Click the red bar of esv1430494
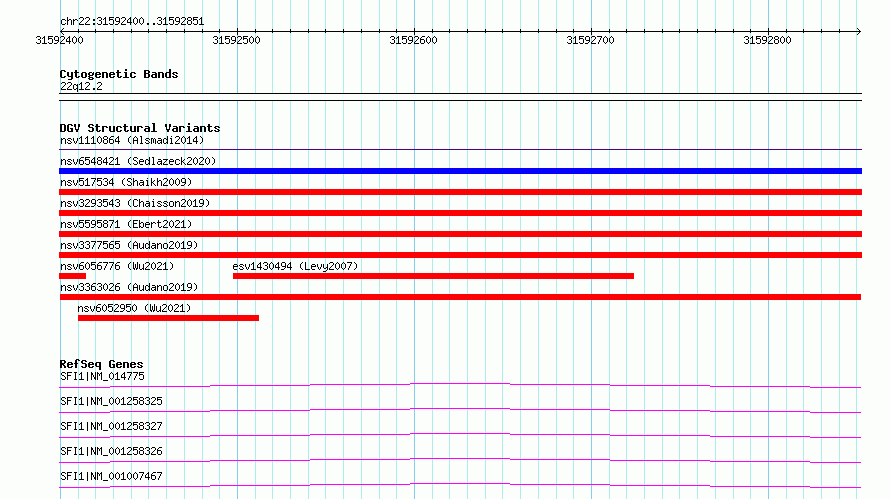The image size is (890, 499). pos(433,276)
